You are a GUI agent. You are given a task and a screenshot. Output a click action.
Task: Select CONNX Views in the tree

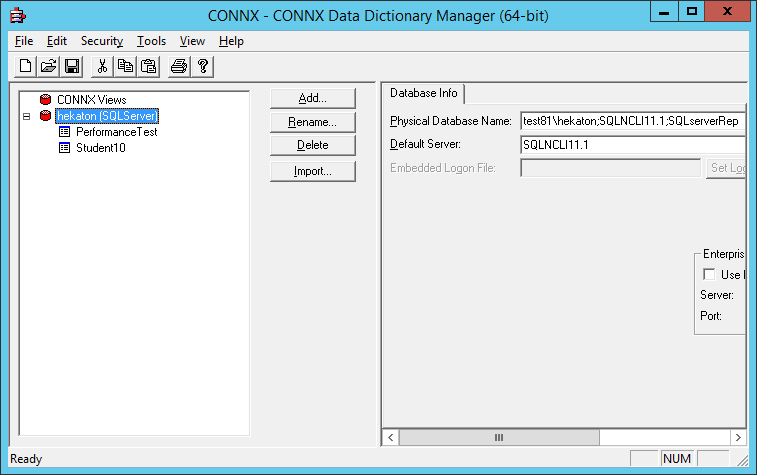[x=92, y=100]
